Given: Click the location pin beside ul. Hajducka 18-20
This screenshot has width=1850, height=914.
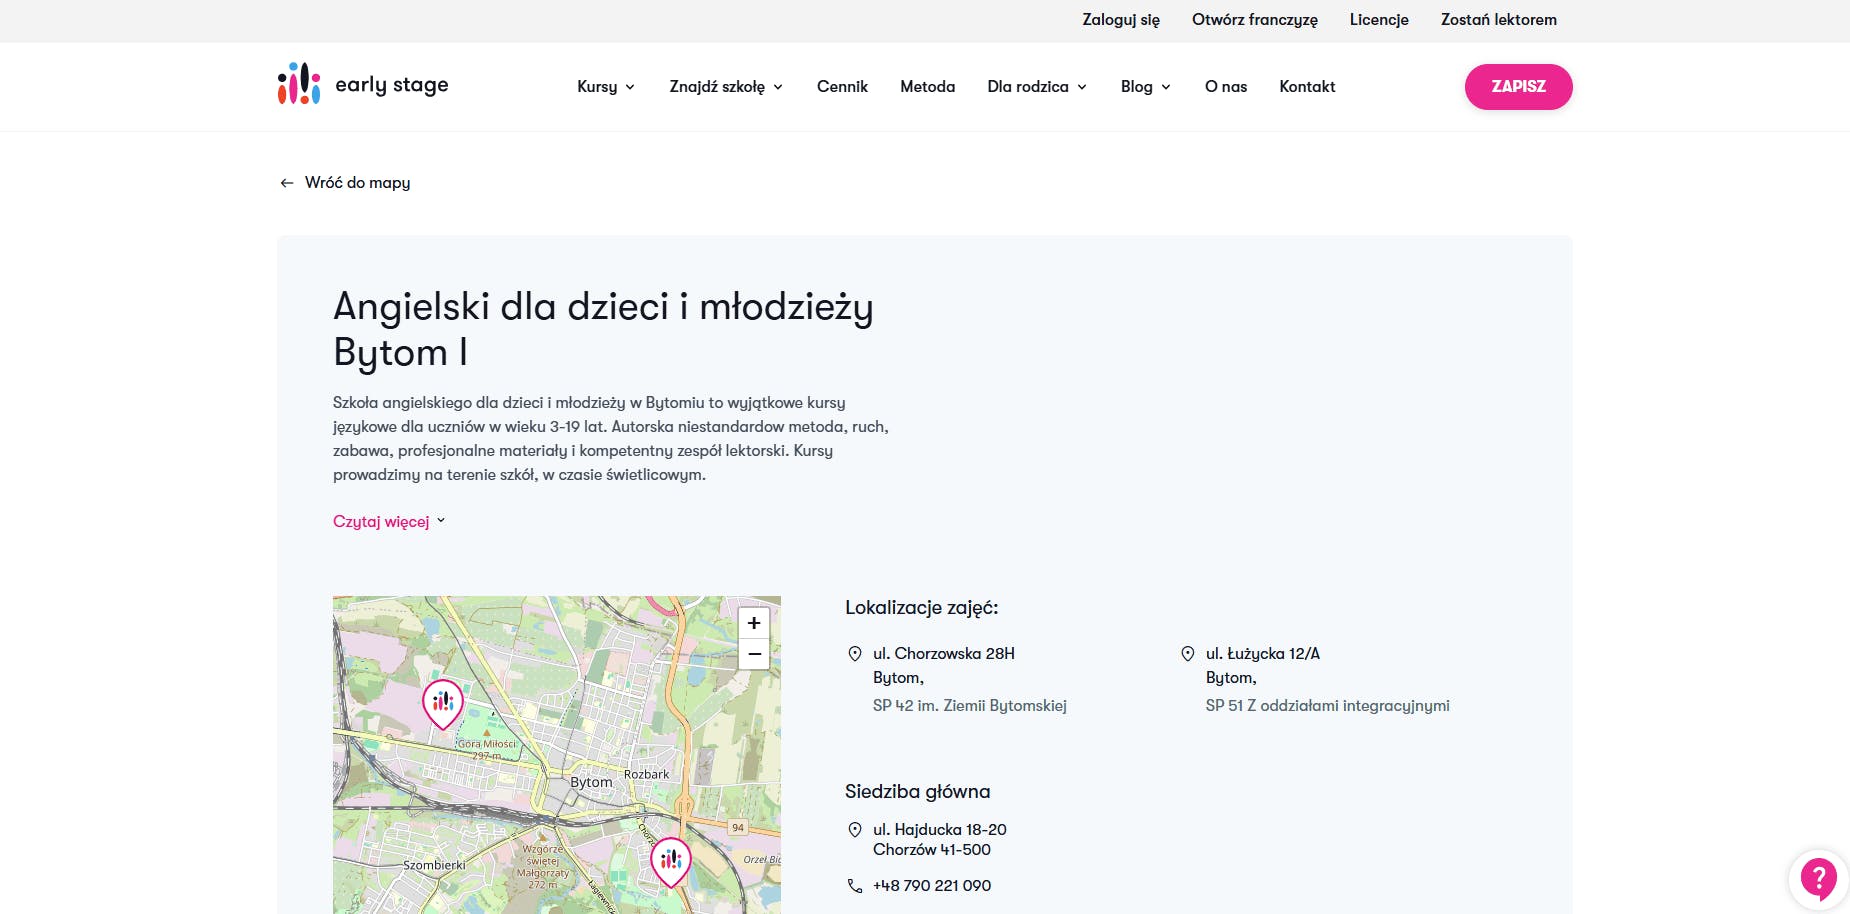Looking at the screenshot, I should (x=855, y=830).
